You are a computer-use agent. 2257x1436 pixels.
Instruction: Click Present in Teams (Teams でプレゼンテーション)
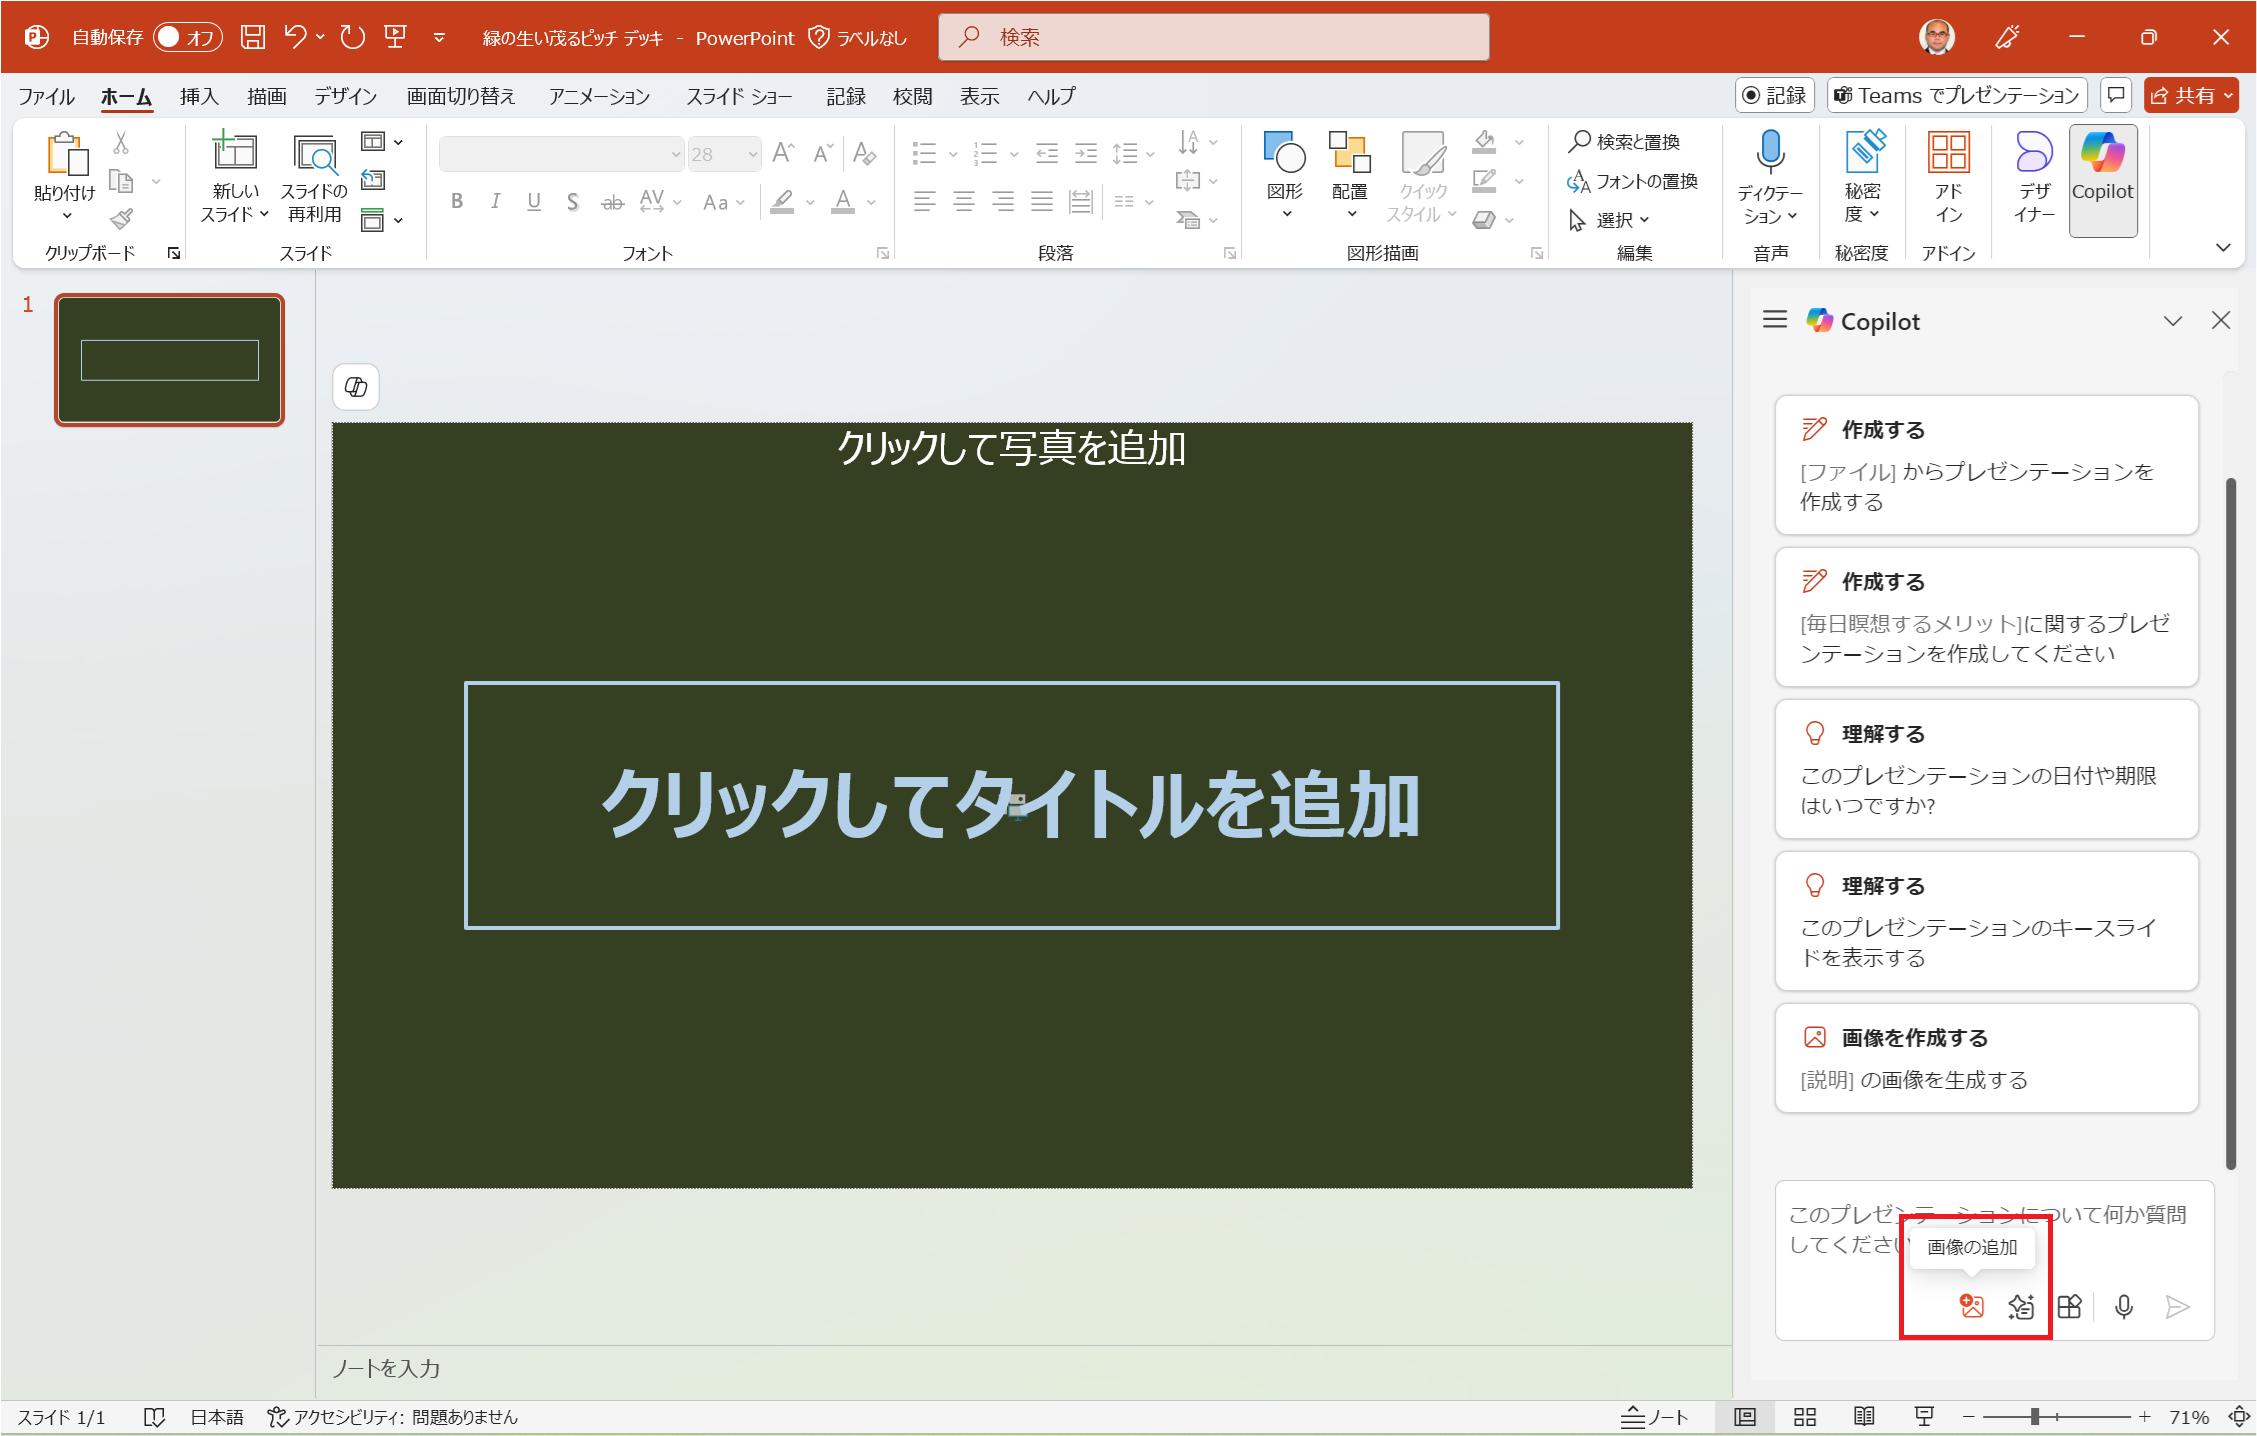coord(1957,95)
